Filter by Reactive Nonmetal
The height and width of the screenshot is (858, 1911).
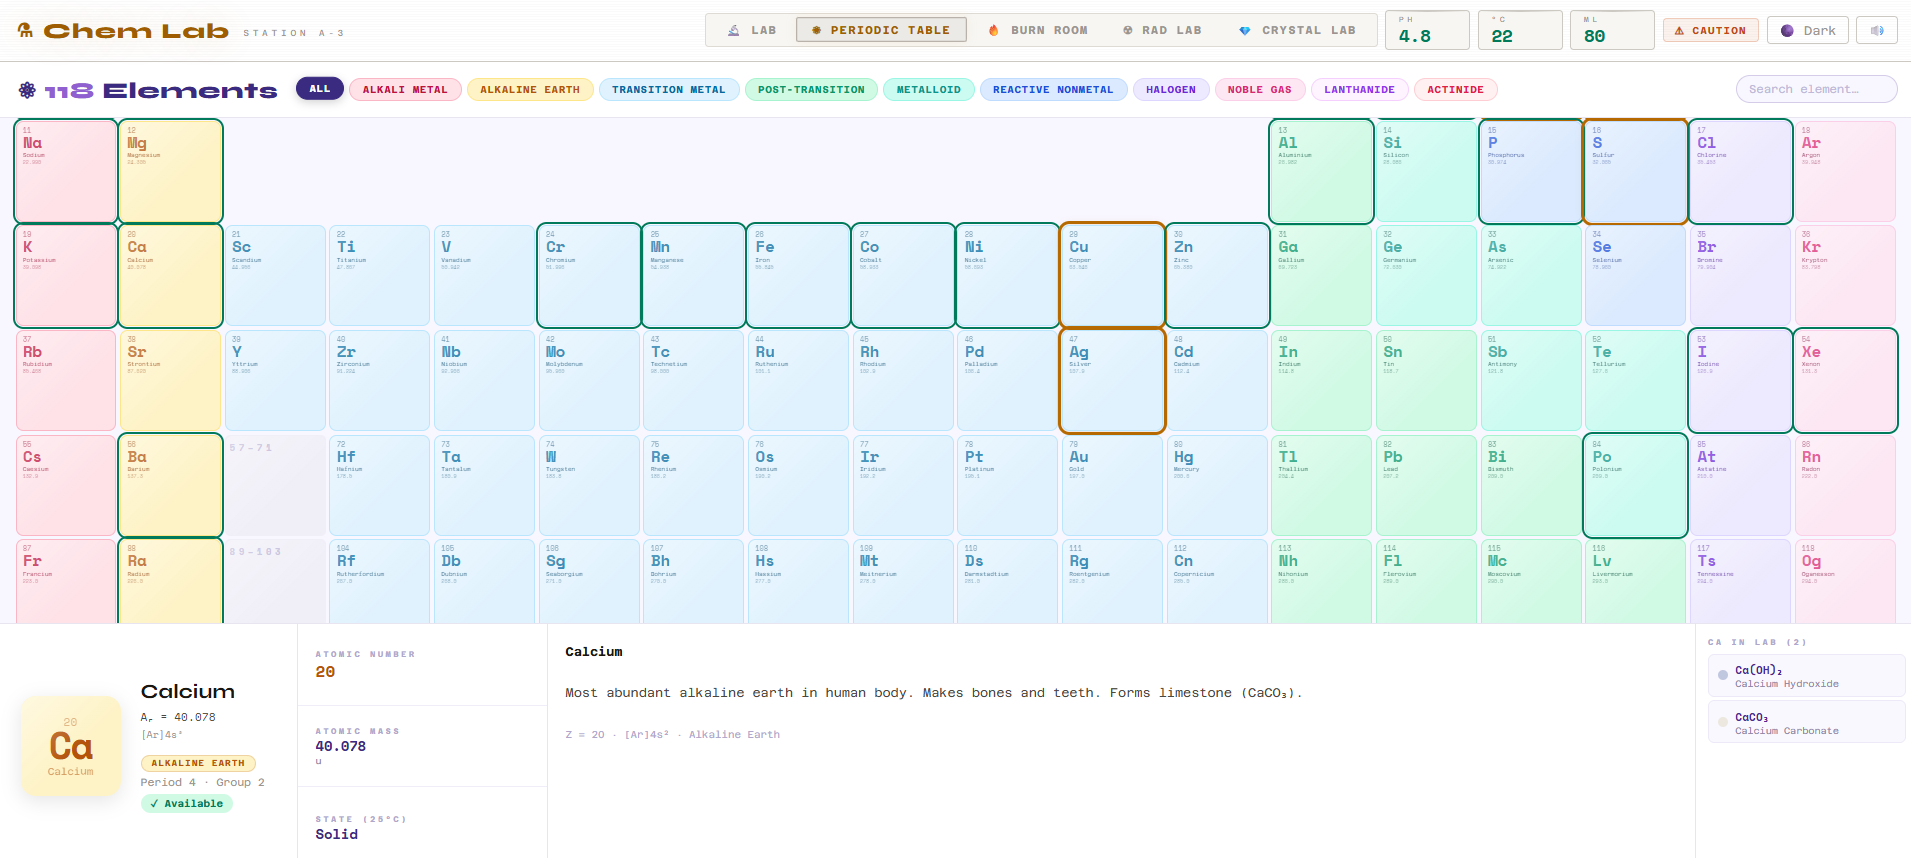point(1053,89)
